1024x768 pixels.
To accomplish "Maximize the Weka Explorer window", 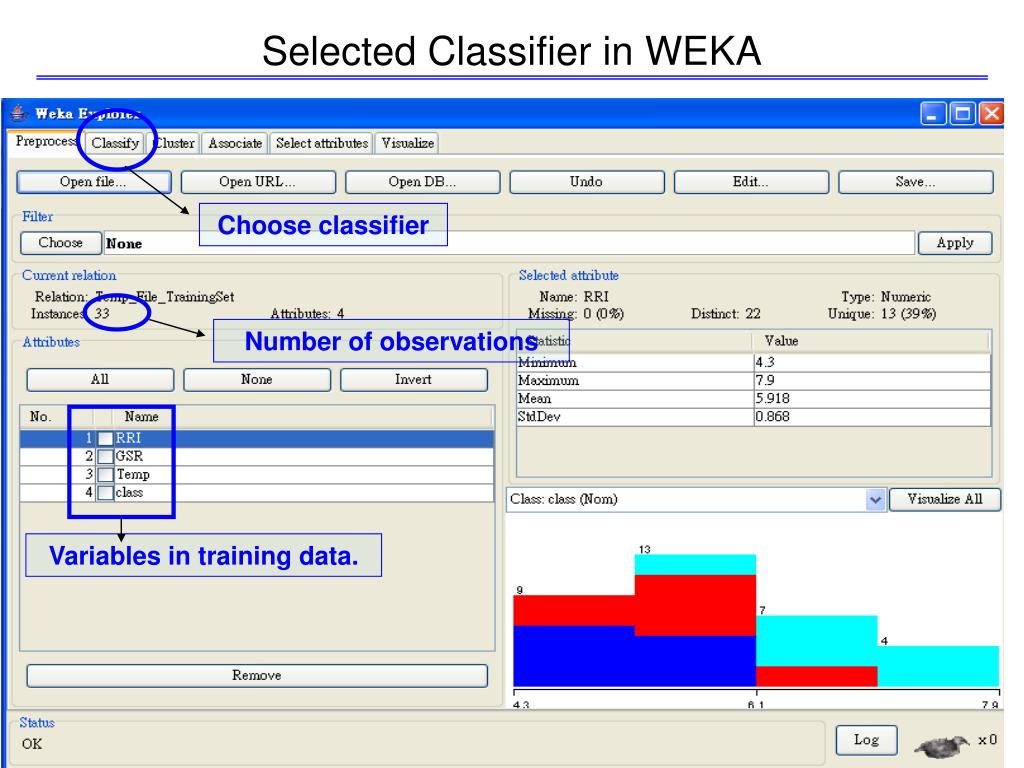I will coord(962,114).
